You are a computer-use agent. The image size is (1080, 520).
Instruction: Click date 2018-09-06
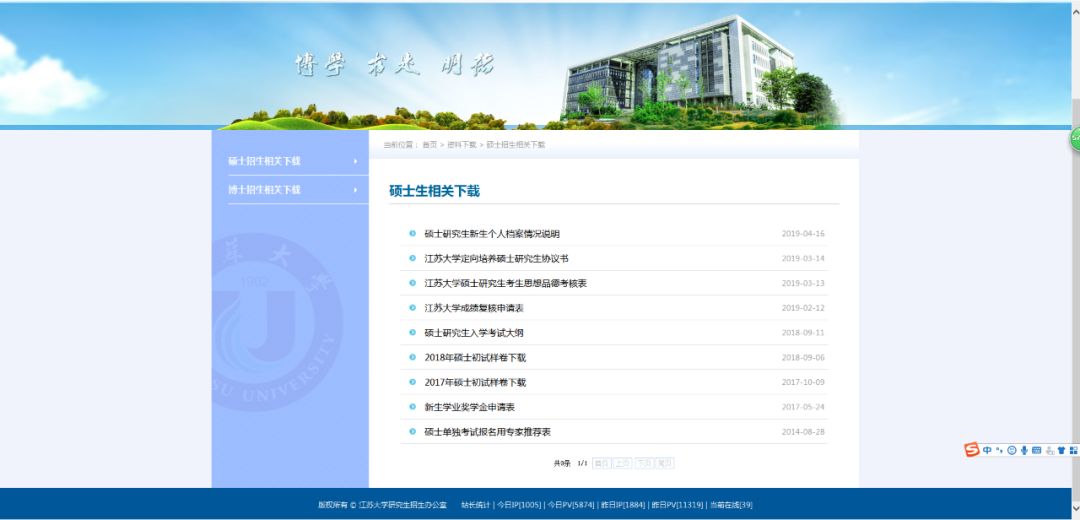pos(803,358)
